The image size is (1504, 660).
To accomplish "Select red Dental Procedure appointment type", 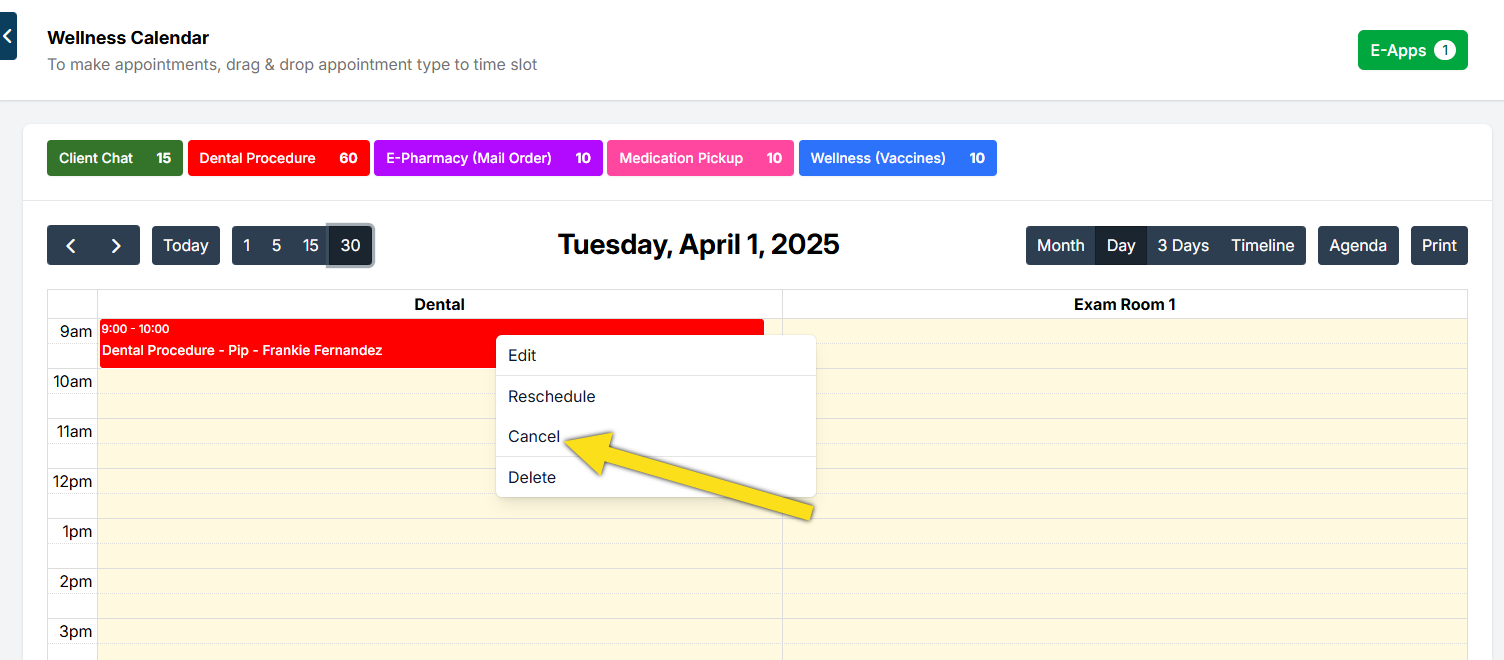I will point(278,158).
